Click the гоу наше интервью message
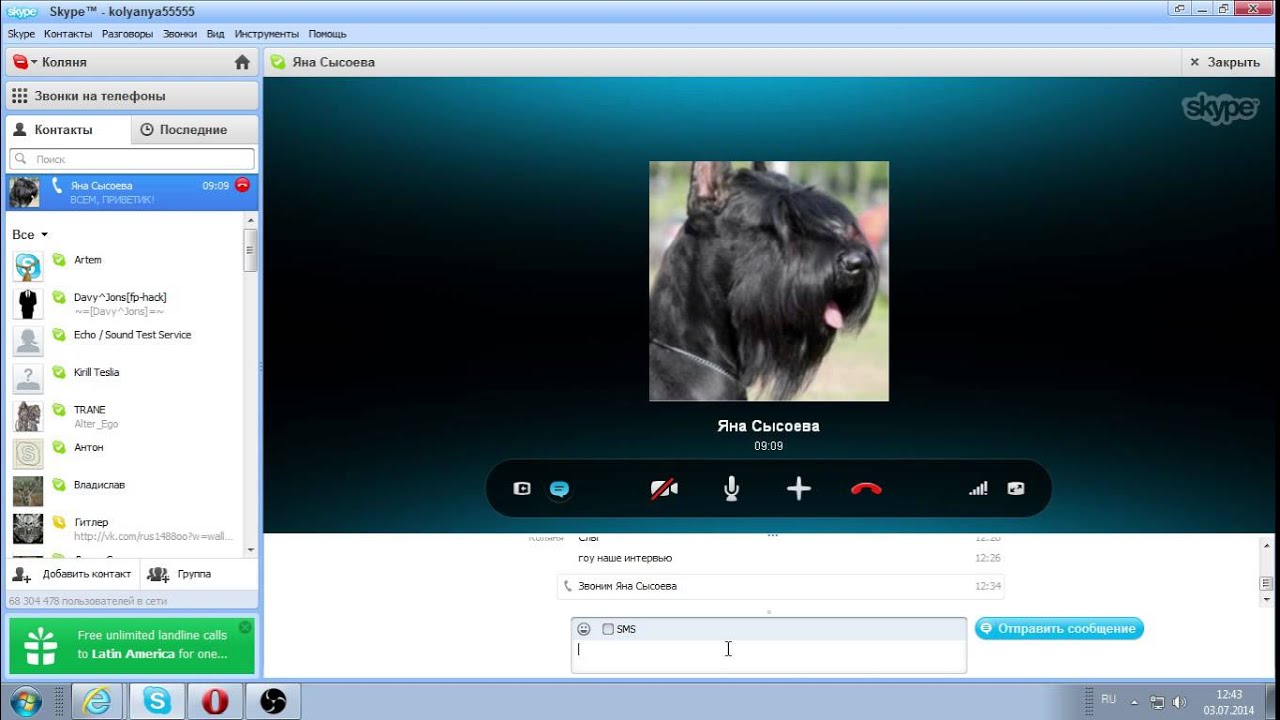This screenshot has height=720, width=1280. pos(625,558)
